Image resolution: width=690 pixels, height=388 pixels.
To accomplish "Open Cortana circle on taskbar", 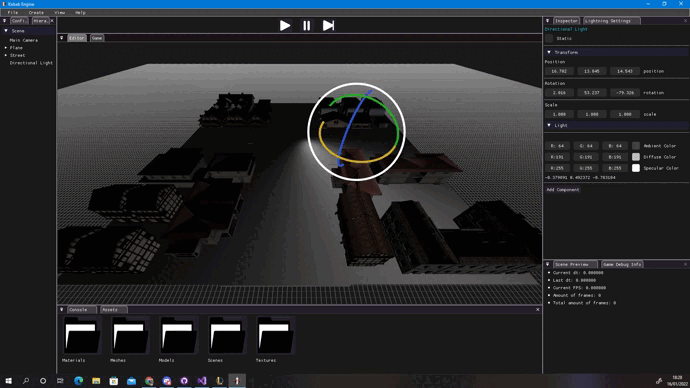I will point(43,381).
